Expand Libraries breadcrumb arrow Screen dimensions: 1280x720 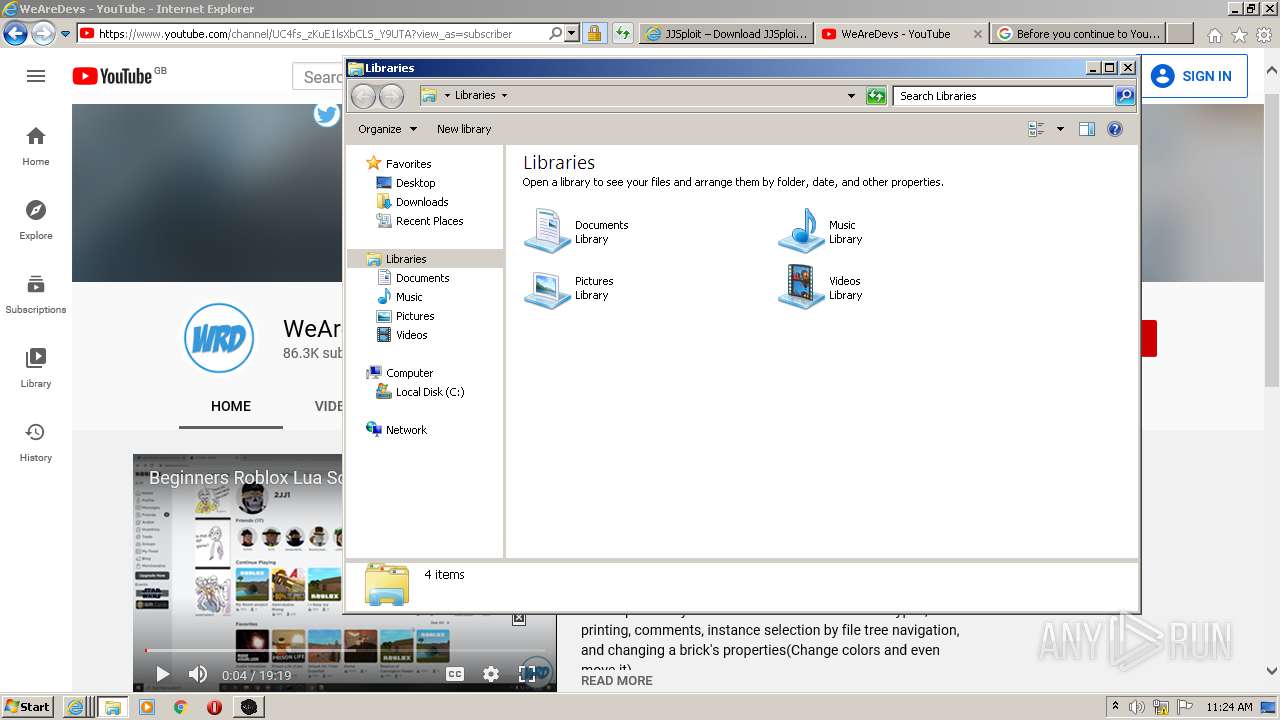pyautogui.click(x=504, y=96)
